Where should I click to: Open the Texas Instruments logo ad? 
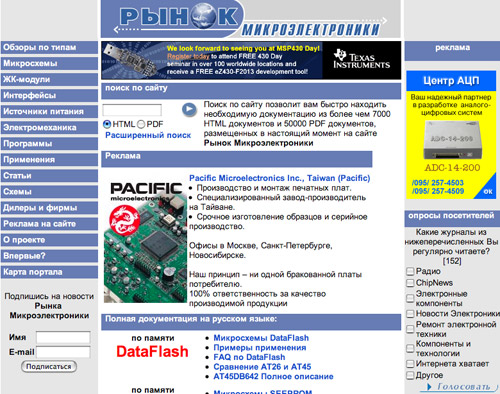click(362, 60)
